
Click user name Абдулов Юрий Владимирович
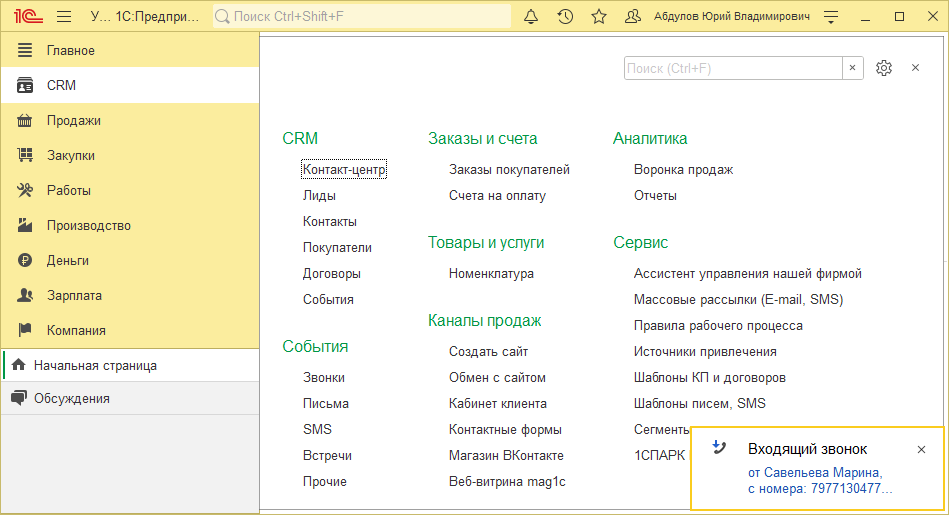pyautogui.click(x=732, y=16)
